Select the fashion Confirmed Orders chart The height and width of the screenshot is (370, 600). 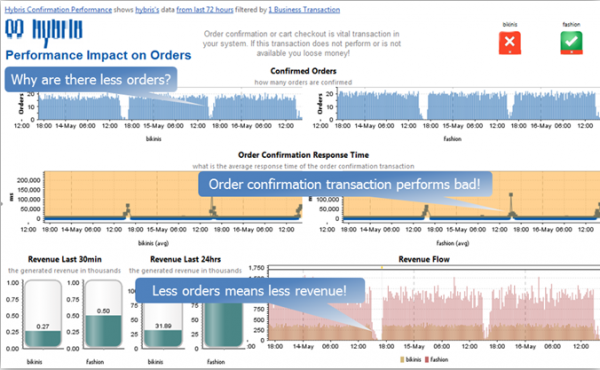tap(468, 105)
